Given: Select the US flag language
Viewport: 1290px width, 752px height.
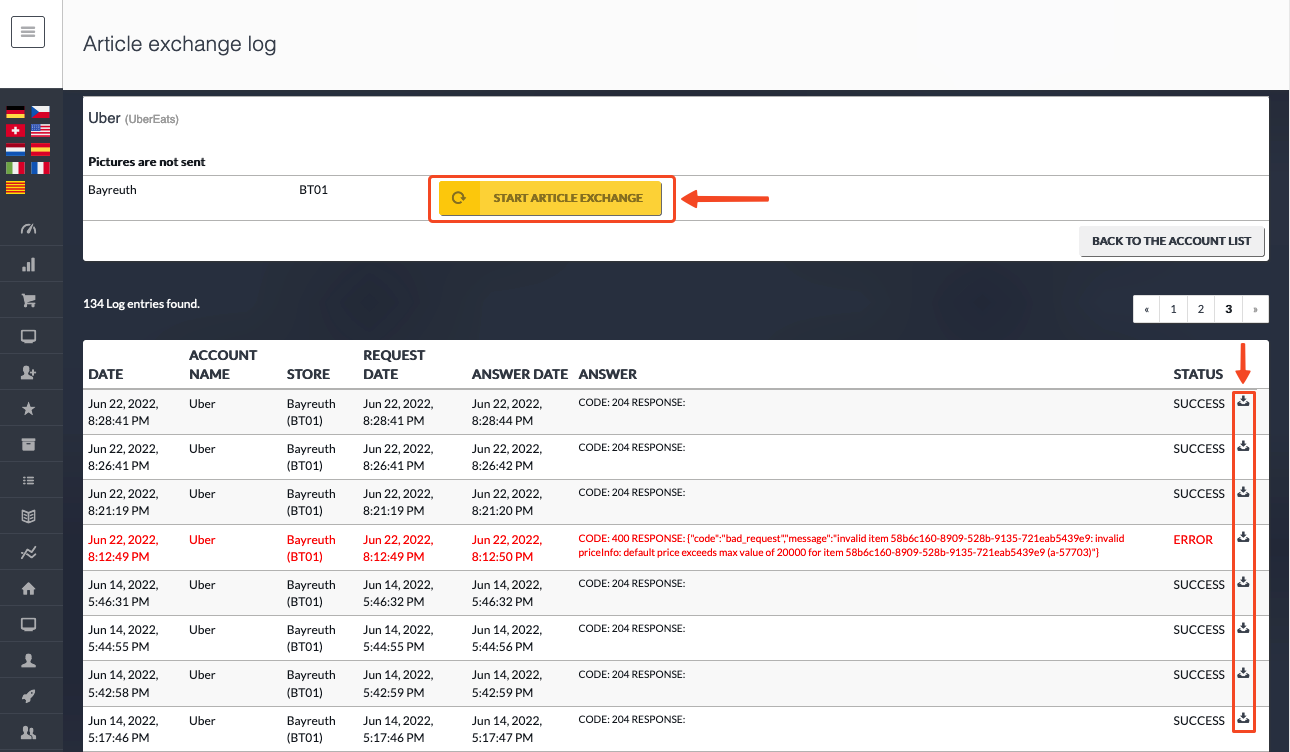Looking at the screenshot, I should pos(40,131).
